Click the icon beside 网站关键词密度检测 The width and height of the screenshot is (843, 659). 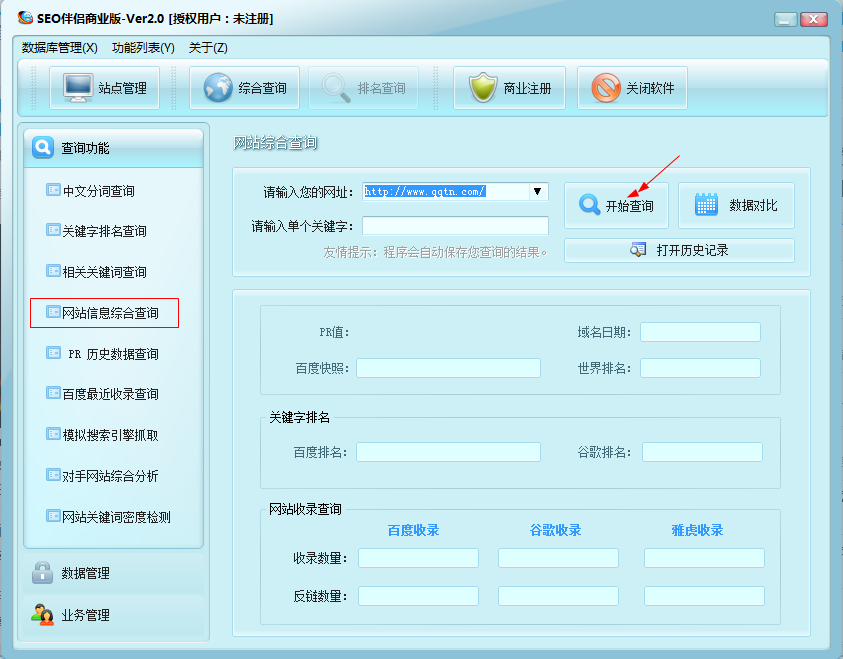(53, 516)
